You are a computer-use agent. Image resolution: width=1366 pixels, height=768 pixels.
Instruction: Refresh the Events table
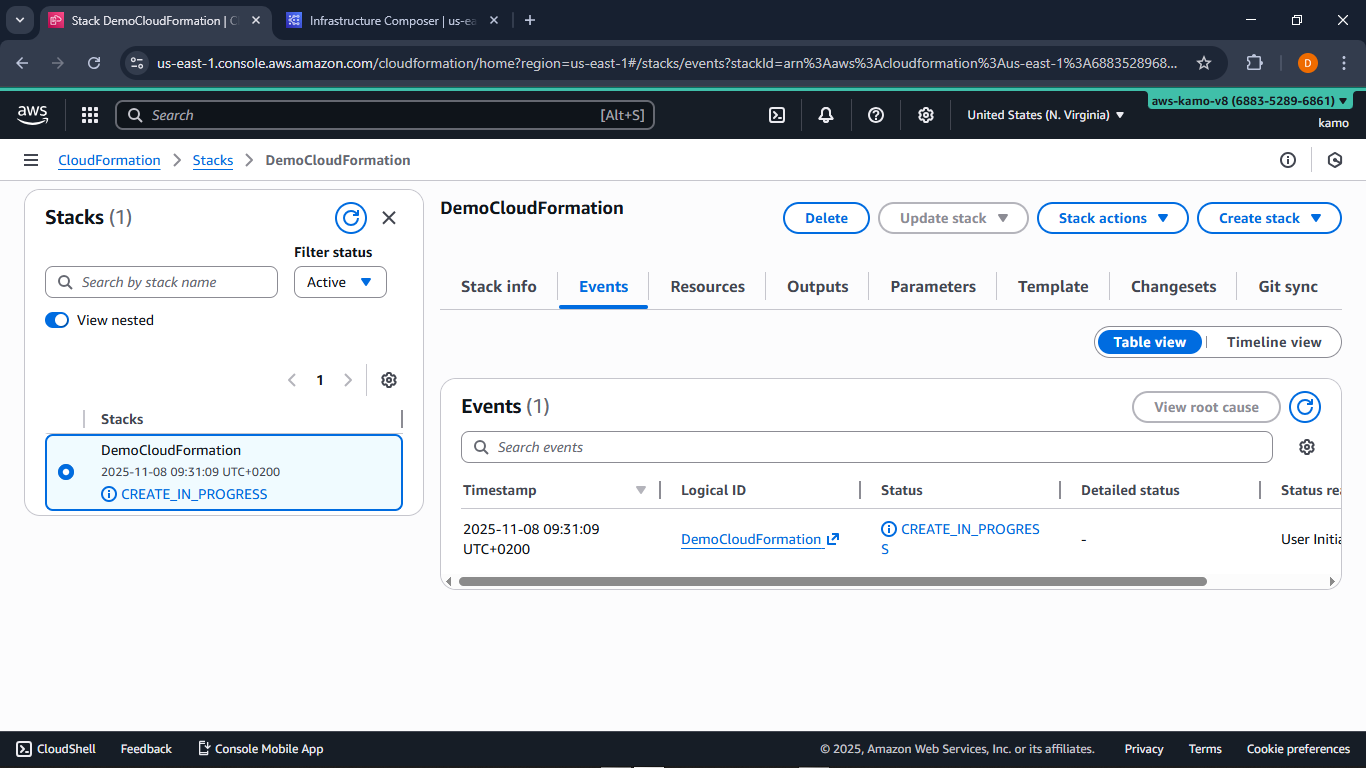pos(1304,407)
